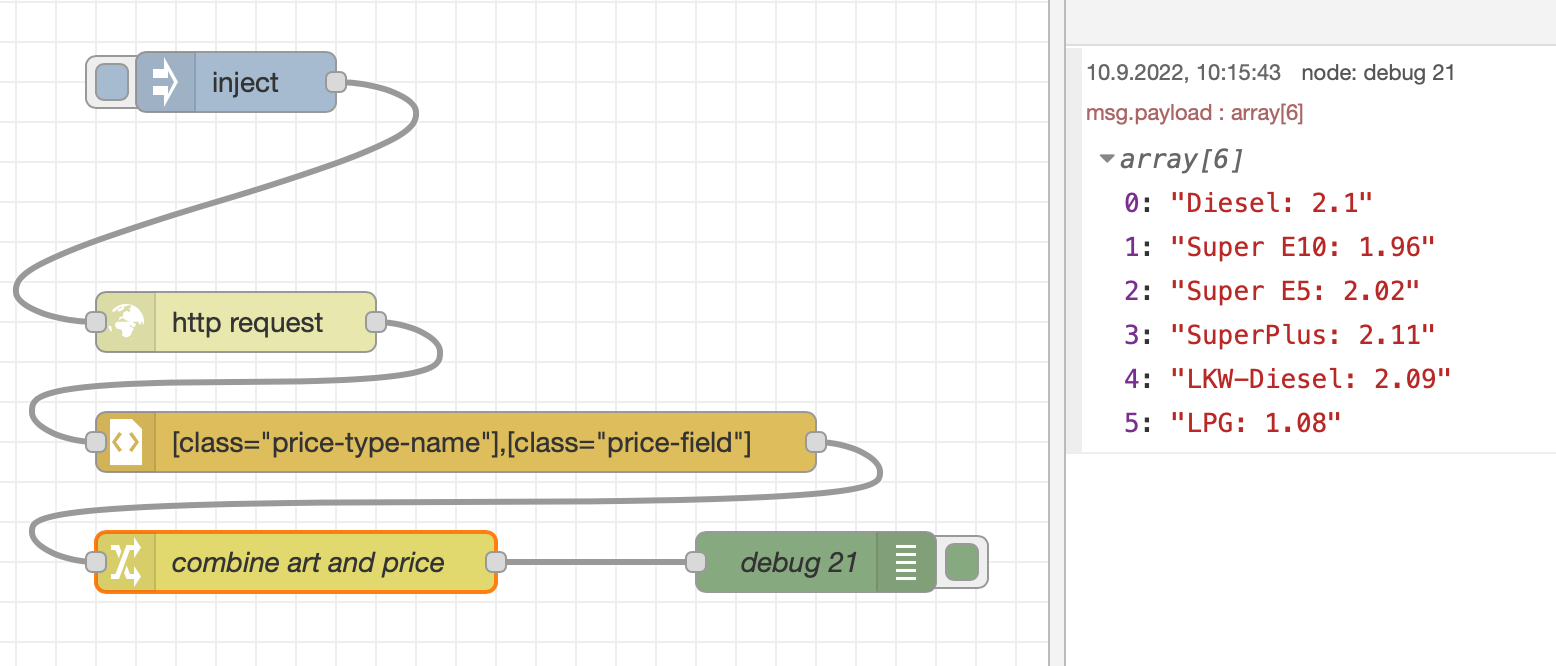1556x666 pixels.
Task: Click the debug 21 list icon
Action: click(906, 562)
